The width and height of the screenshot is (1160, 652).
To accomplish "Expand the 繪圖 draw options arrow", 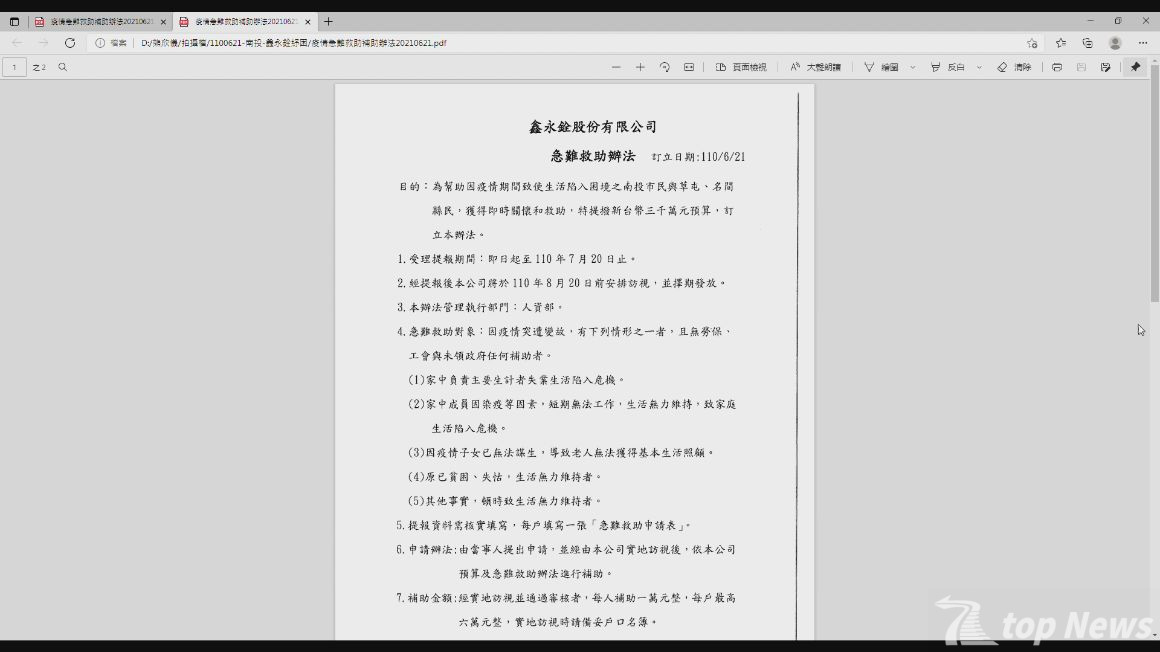I will tap(913, 67).
